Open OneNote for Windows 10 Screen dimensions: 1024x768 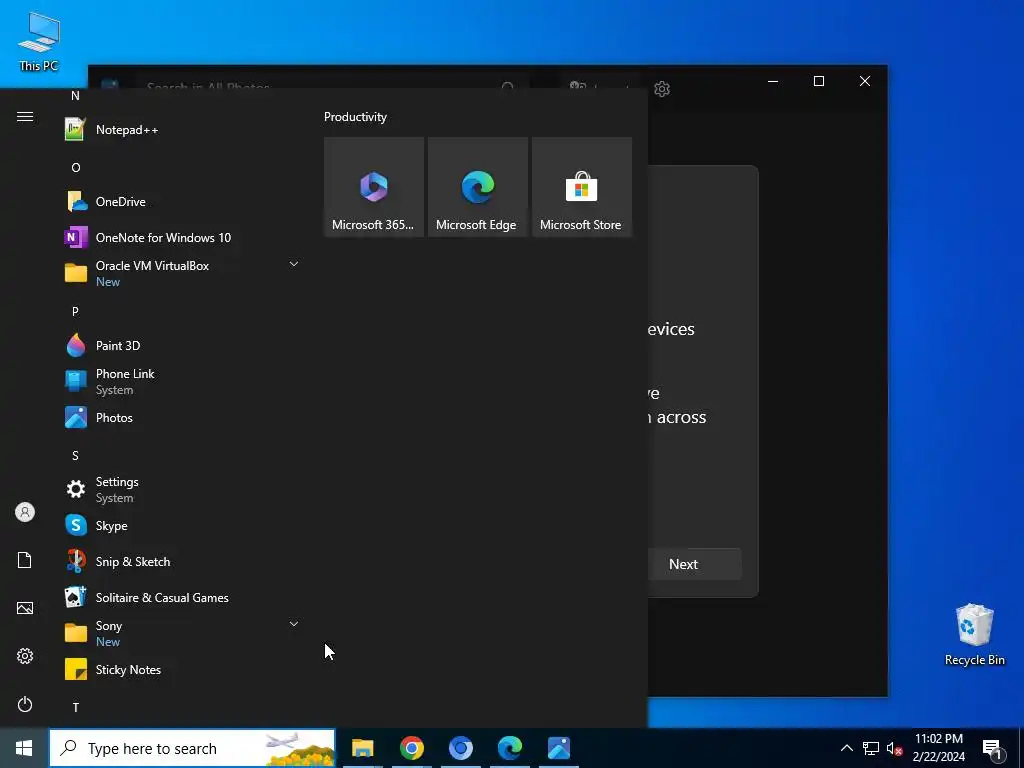click(x=180, y=238)
